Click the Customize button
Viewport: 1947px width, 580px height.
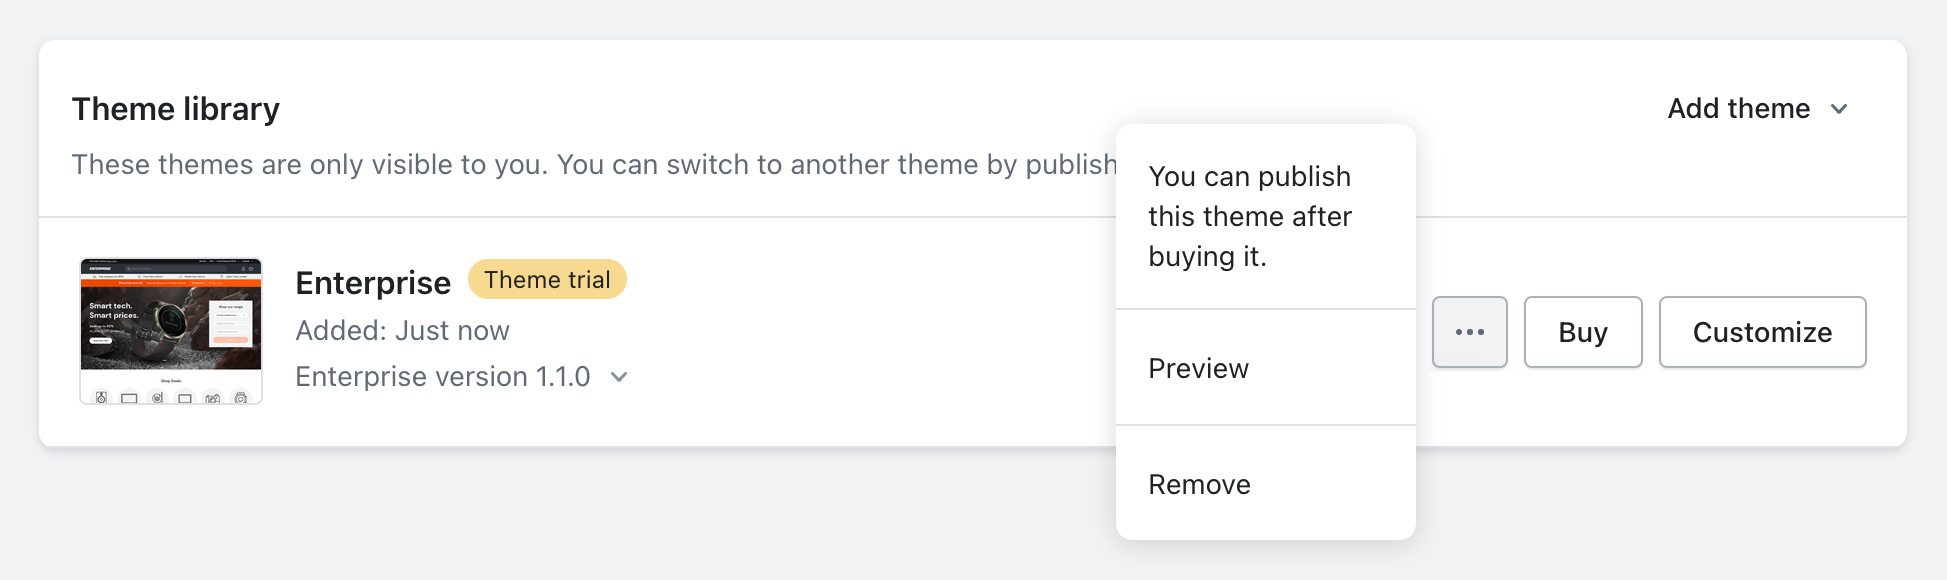(x=1762, y=331)
